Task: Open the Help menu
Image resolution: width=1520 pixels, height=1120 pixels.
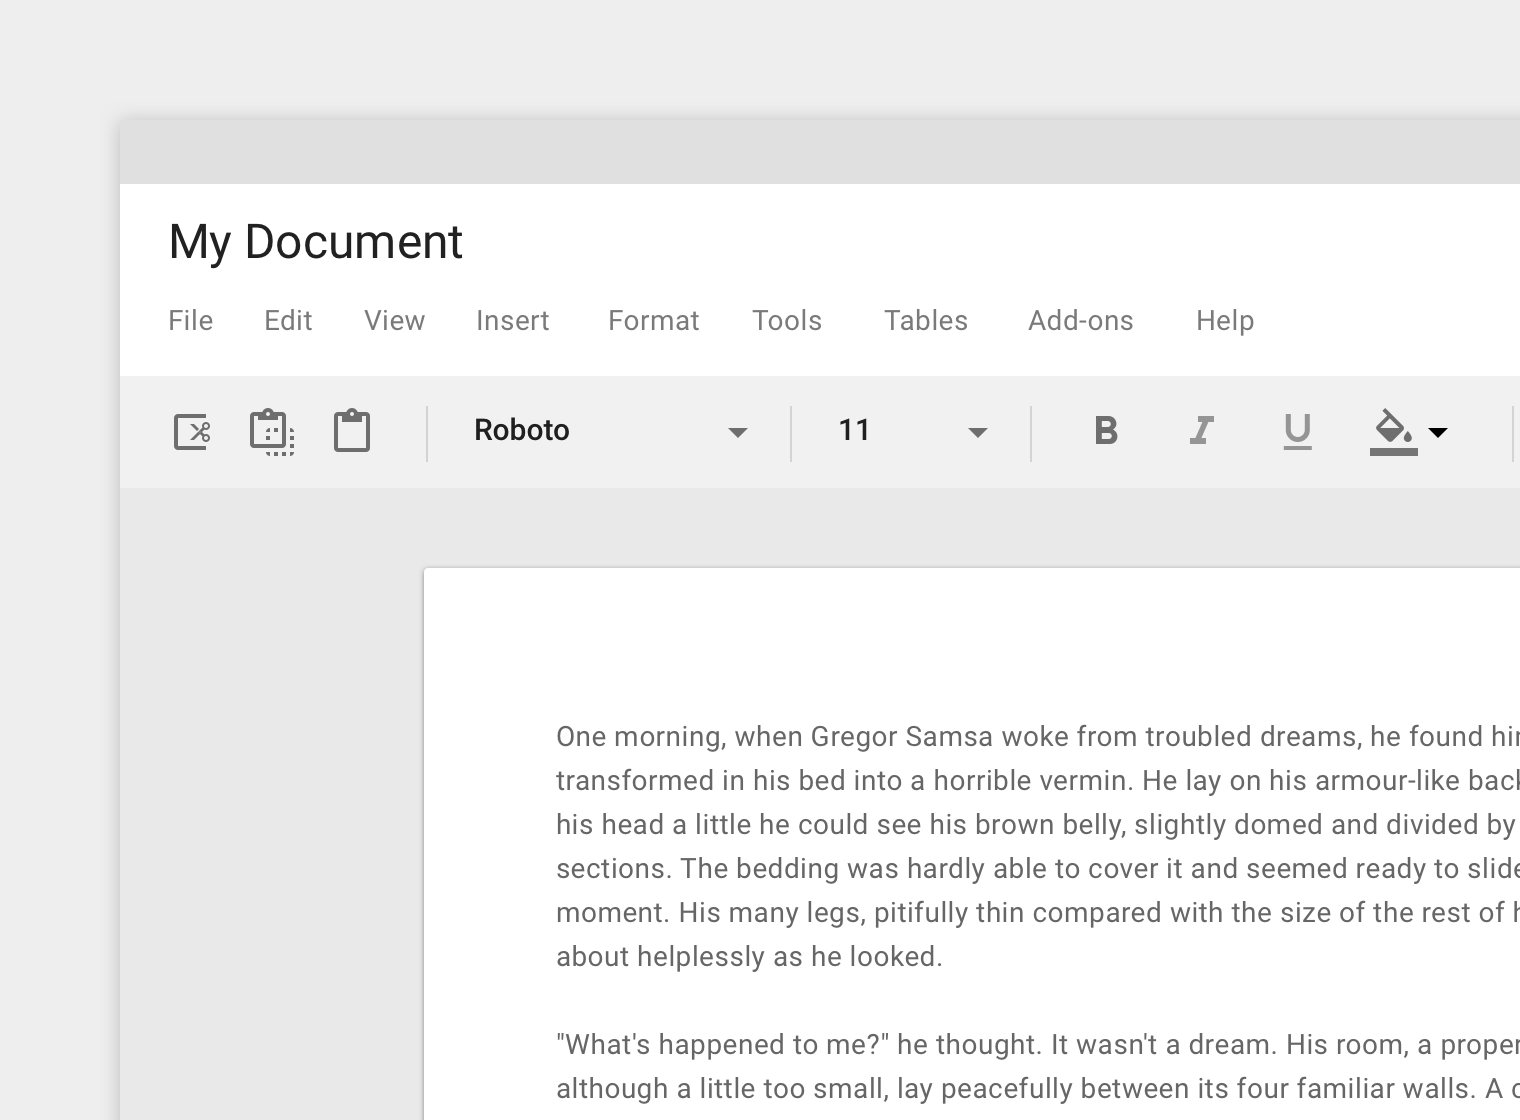Action: coord(1225,320)
